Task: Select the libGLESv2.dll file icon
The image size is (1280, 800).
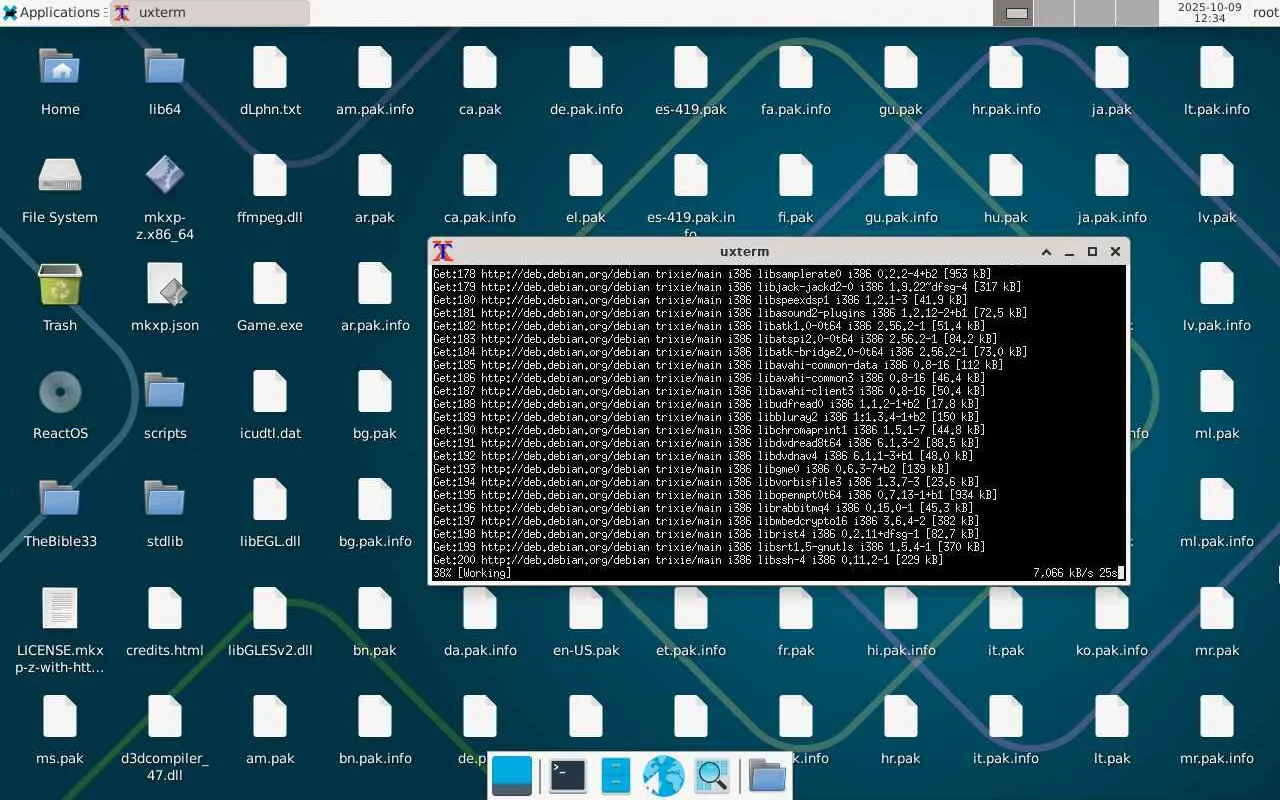Action: [270, 609]
